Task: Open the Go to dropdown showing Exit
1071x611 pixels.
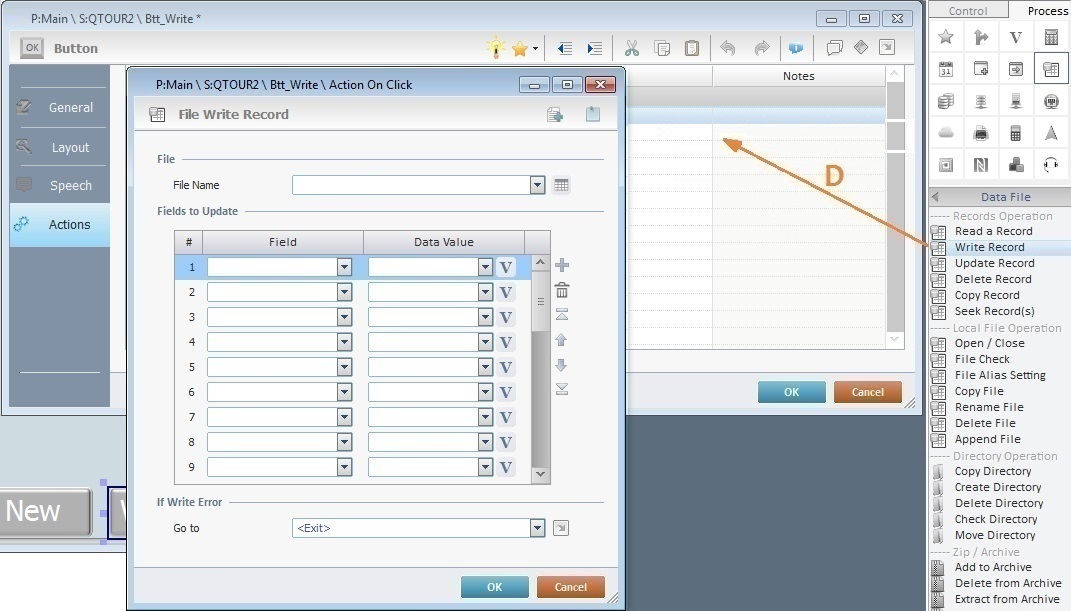Action: (537, 528)
